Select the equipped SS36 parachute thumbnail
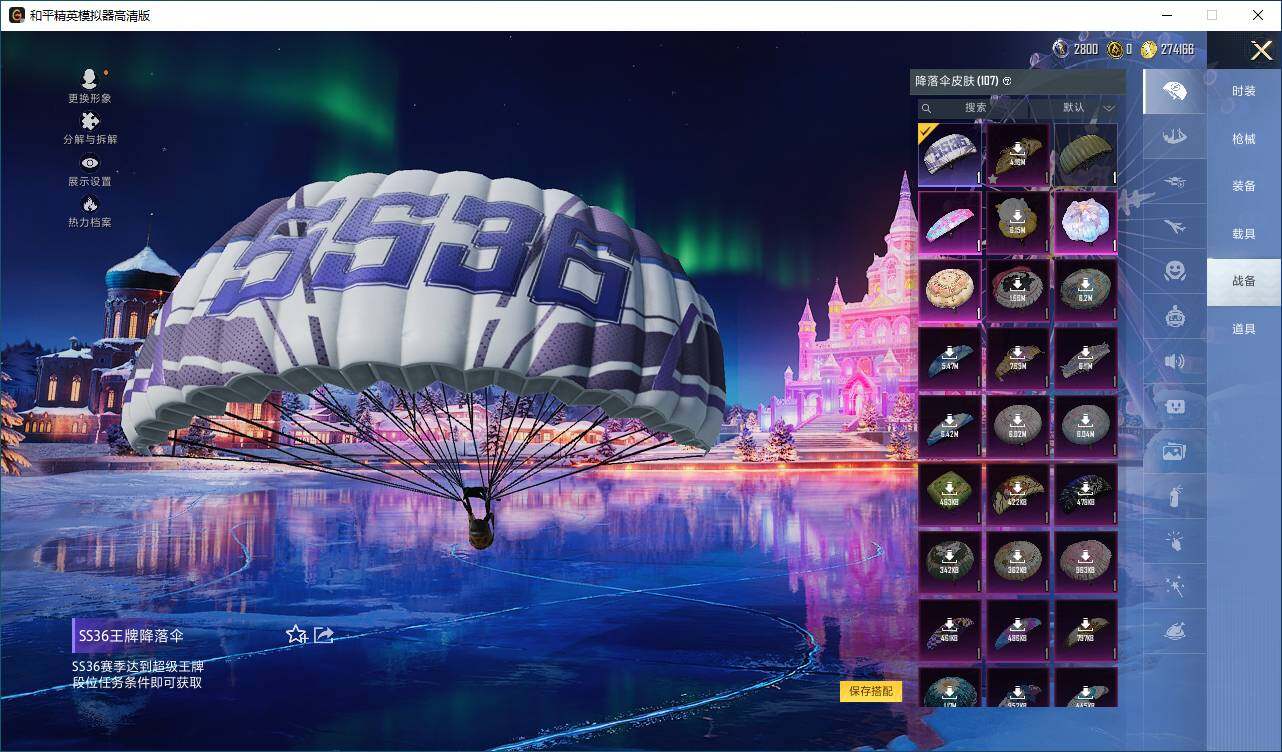1282x752 pixels. point(950,155)
